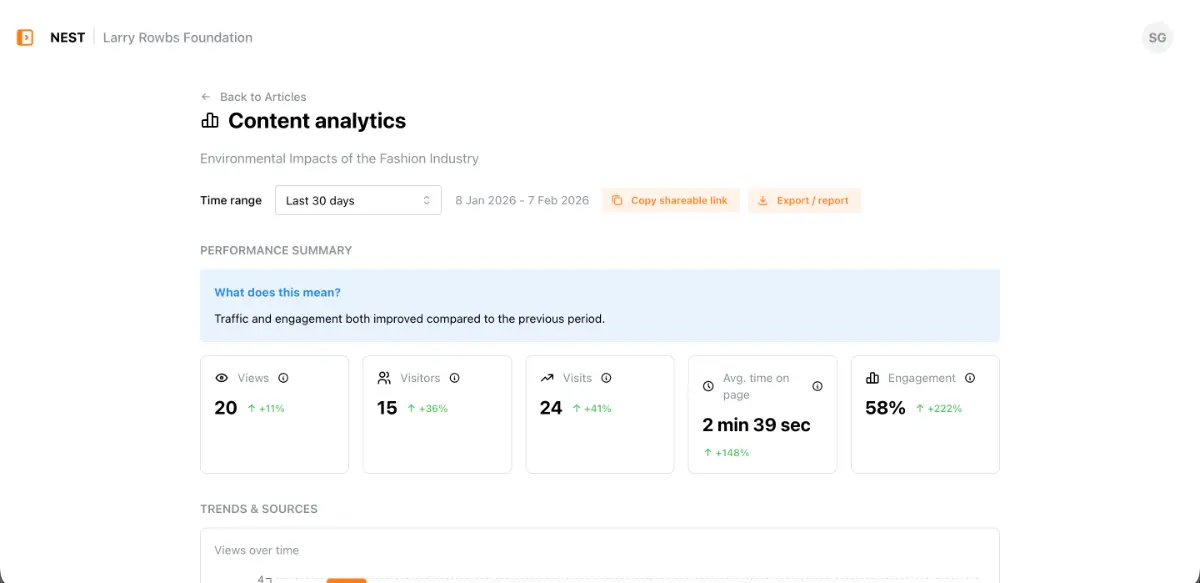Click the clock icon on Avg. time card
This screenshot has height=583, width=1200.
click(x=708, y=386)
